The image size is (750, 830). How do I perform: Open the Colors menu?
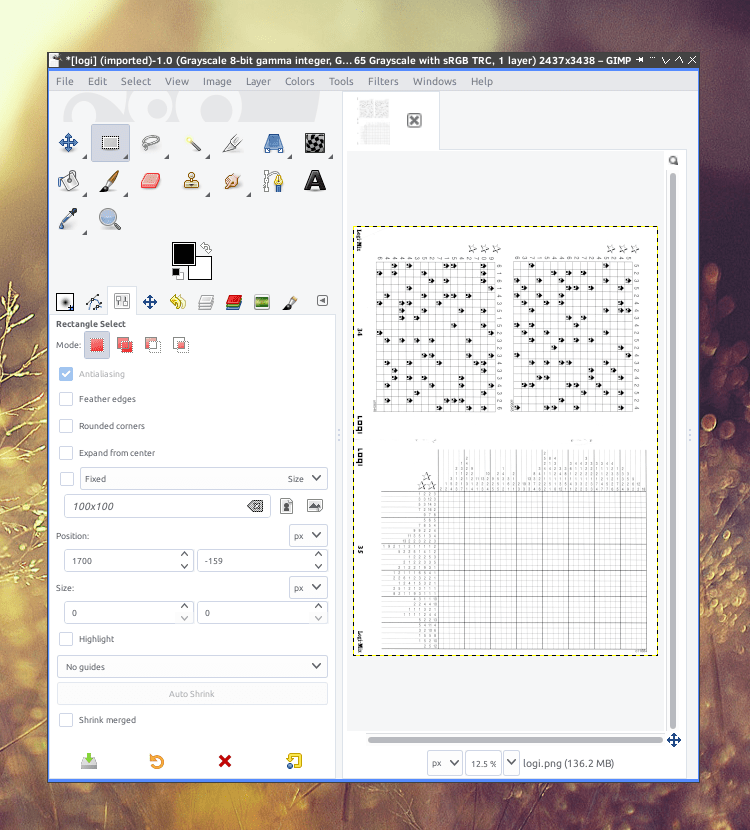300,81
